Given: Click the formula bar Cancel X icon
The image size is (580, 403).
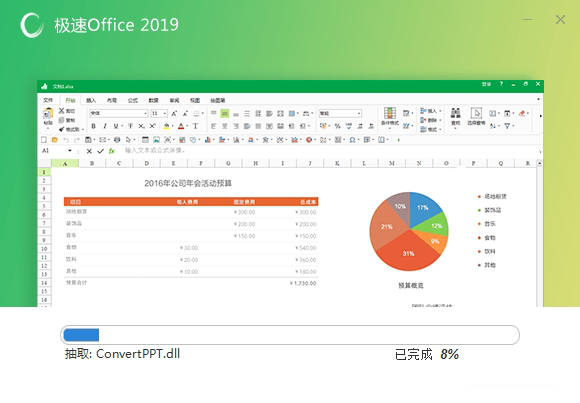Looking at the screenshot, I should point(89,151).
